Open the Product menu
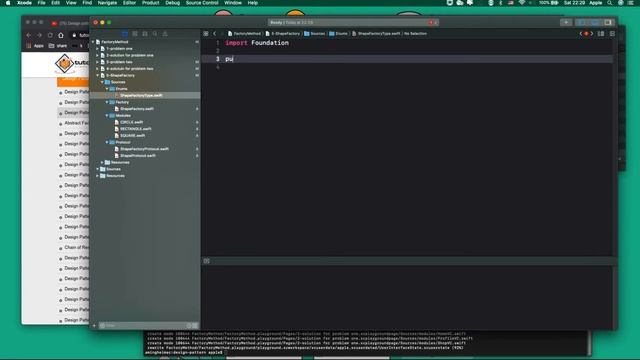The width and height of the screenshot is (640, 360). point(151,3)
